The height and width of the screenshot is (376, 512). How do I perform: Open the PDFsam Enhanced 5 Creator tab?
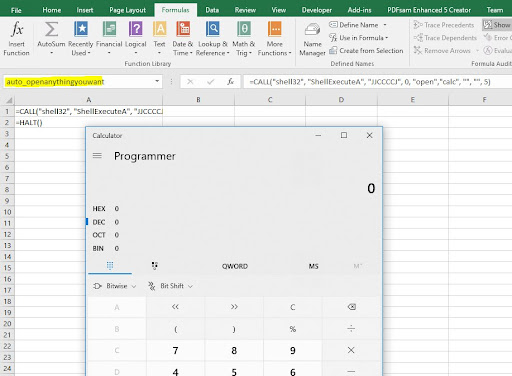pyautogui.click(x=429, y=10)
